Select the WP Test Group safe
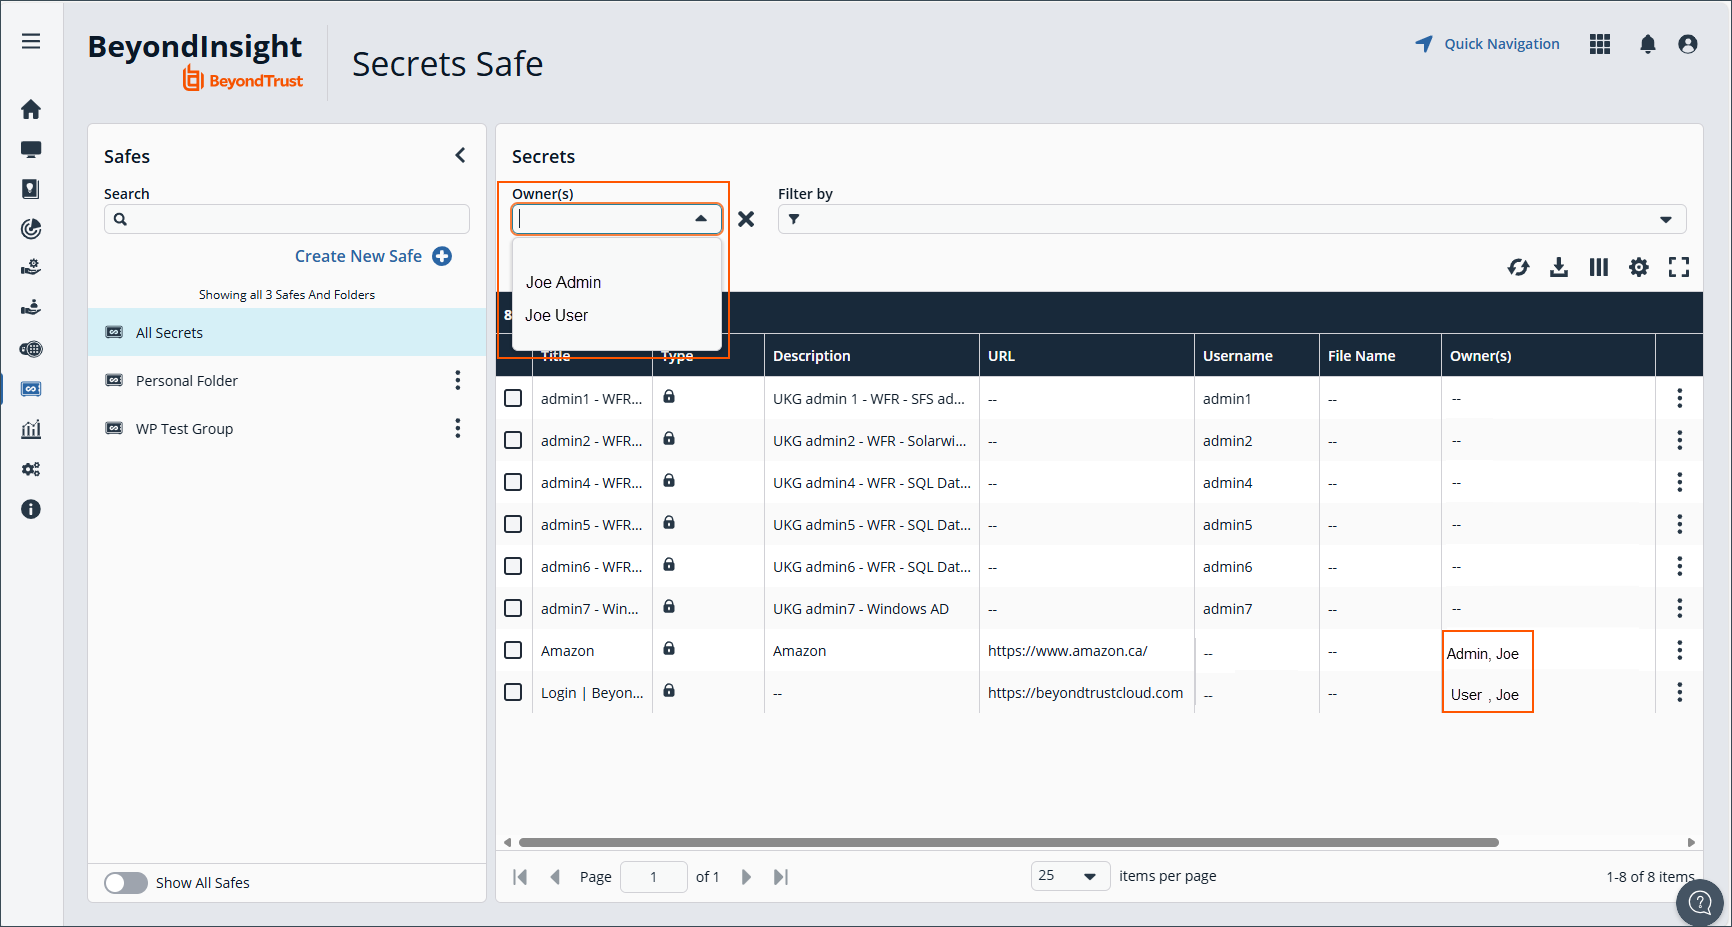Screen dimensions: 1732x927 point(287,428)
